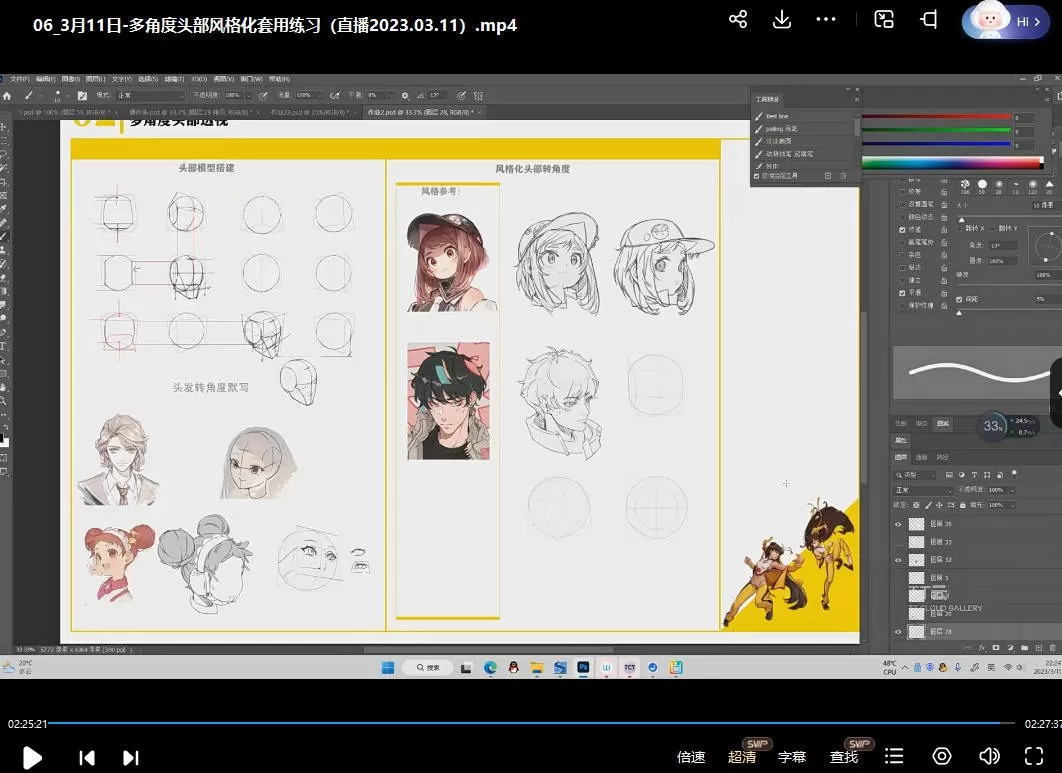1062x773 pixels.
Task: Toggle visibility eye of layer 图层 35
Action: (x=898, y=524)
